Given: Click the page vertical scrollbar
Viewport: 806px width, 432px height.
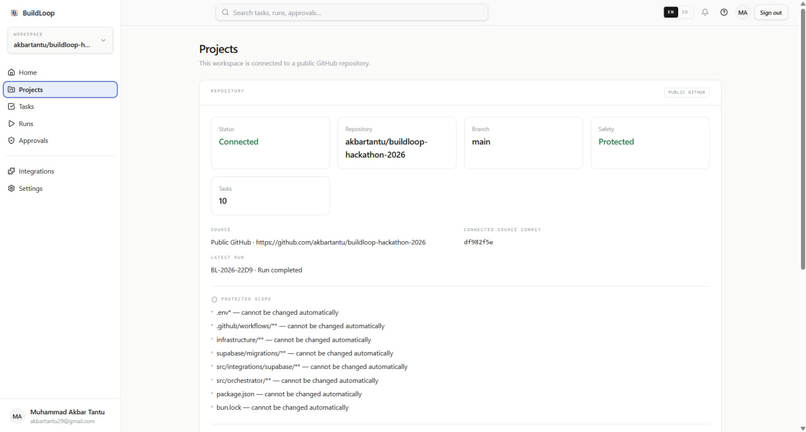Looking at the screenshot, I should click(x=802, y=139).
